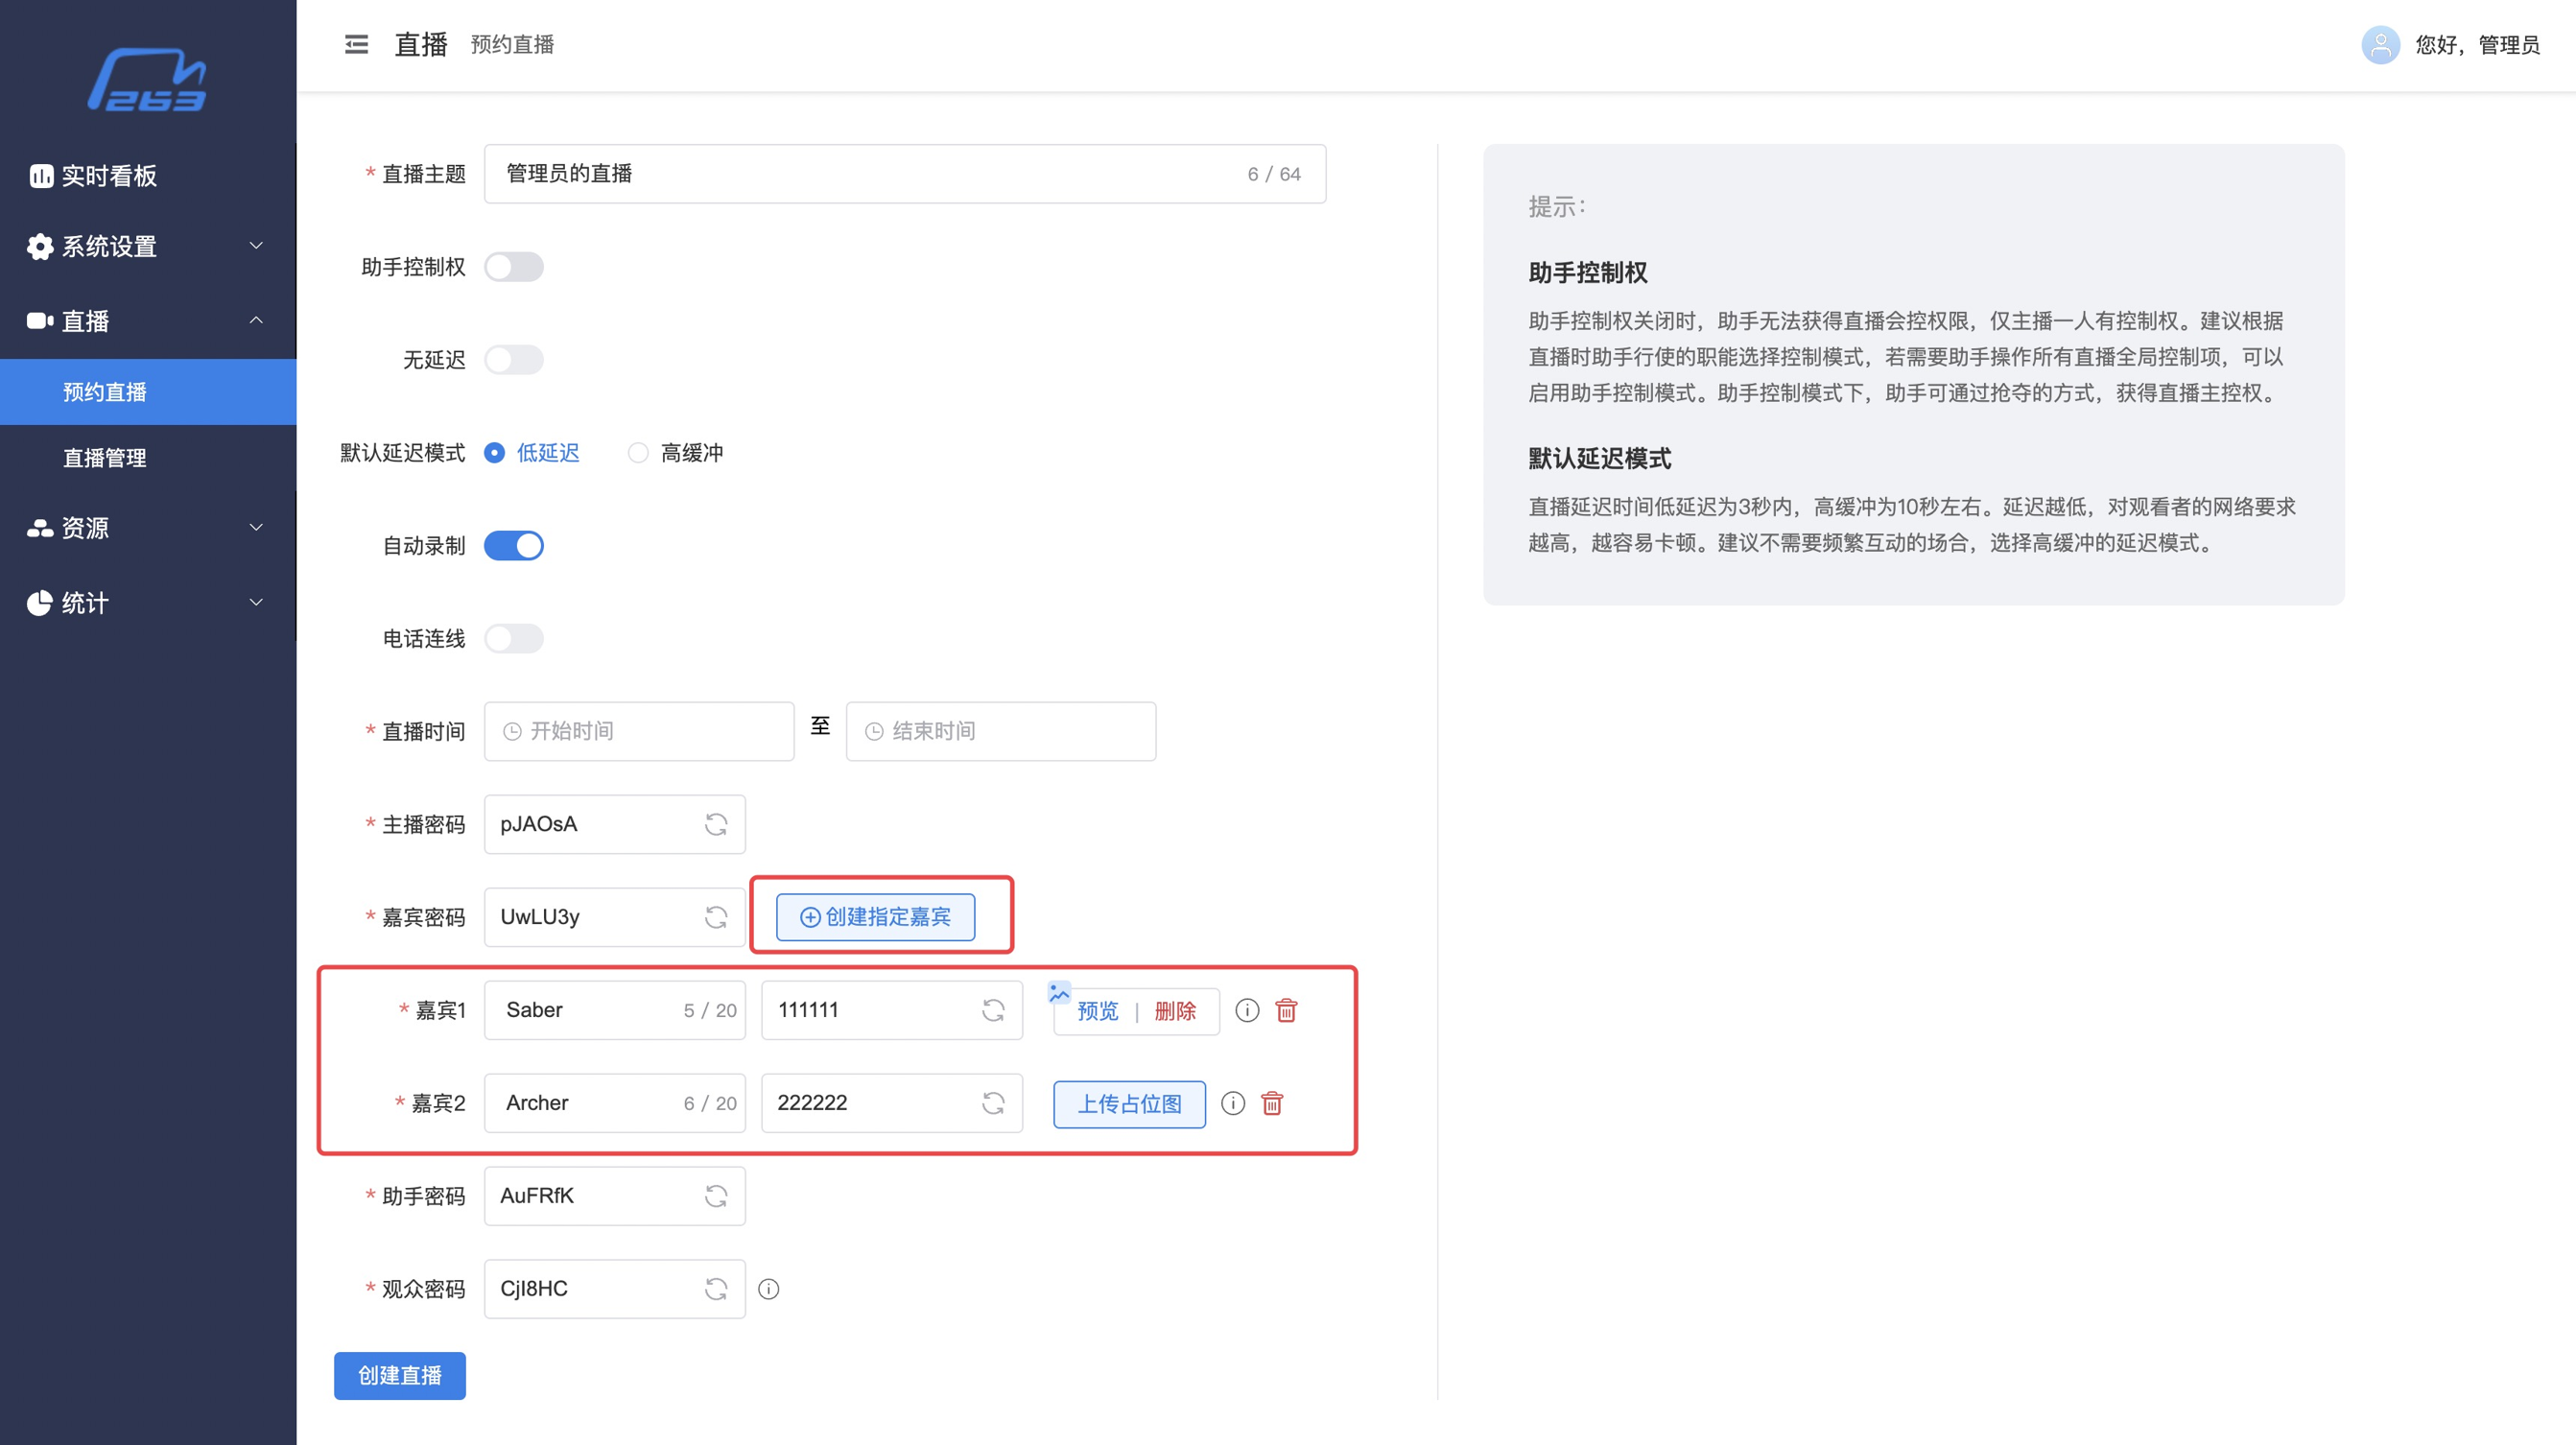Enable the 助手控制权 switch
Image resolution: width=2576 pixels, height=1445 pixels.
click(x=514, y=267)
